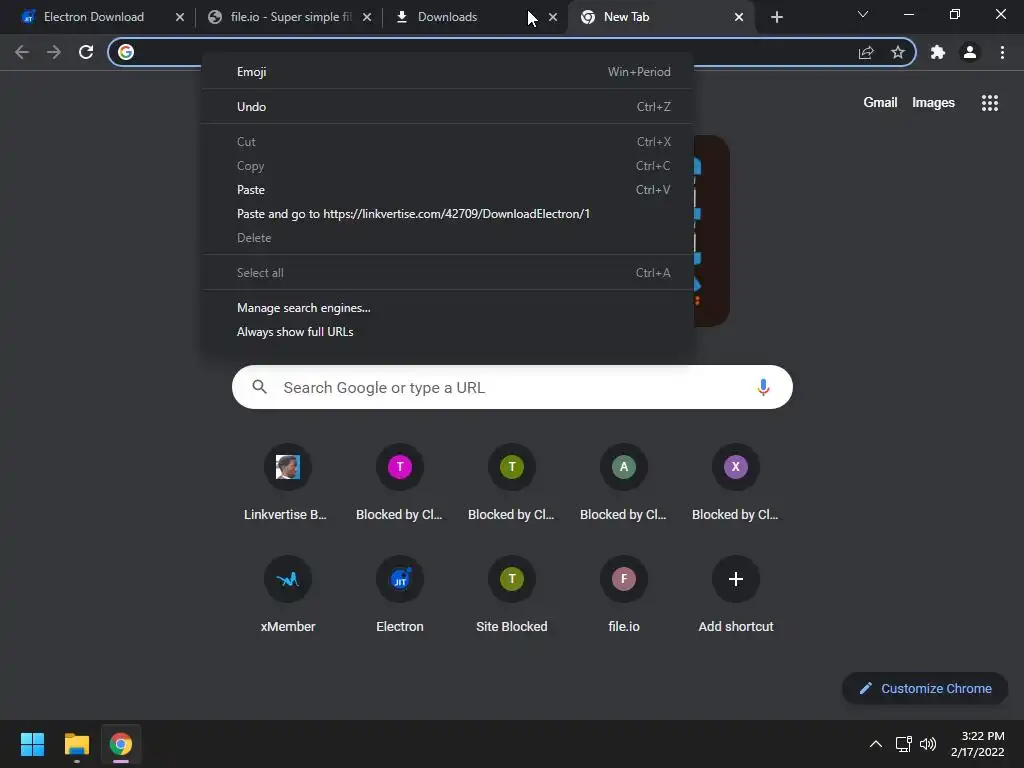
Task: Click the browser Back arrow
Action: point(22,52)
